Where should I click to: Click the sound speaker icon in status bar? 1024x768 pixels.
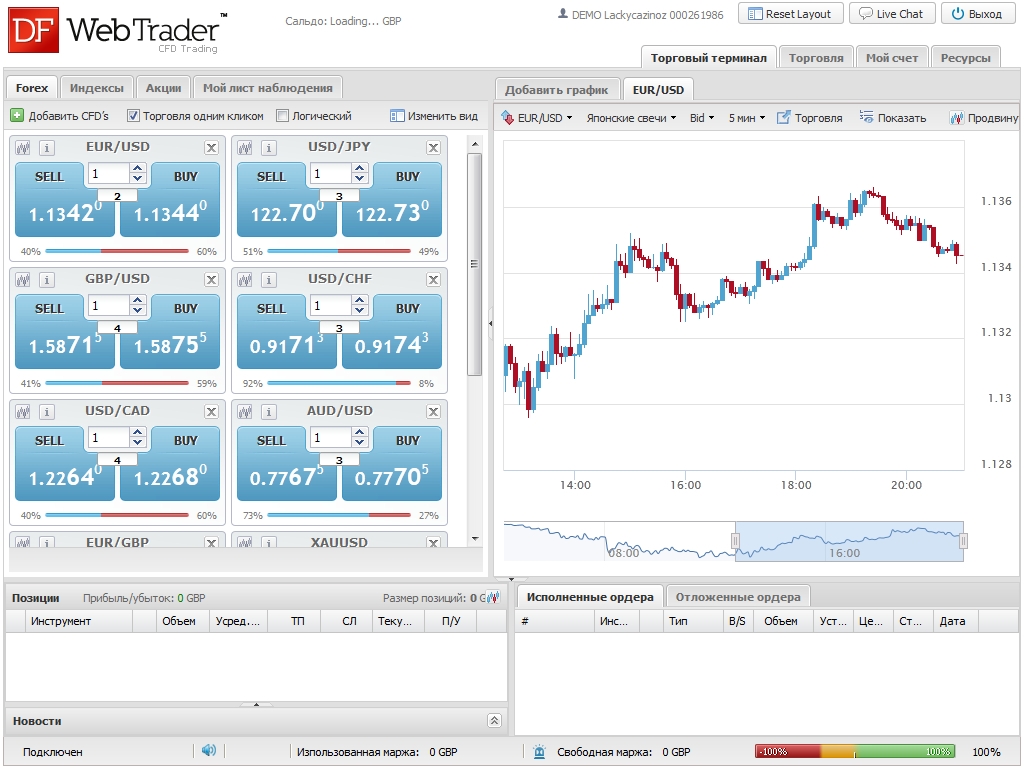[208, 751]
